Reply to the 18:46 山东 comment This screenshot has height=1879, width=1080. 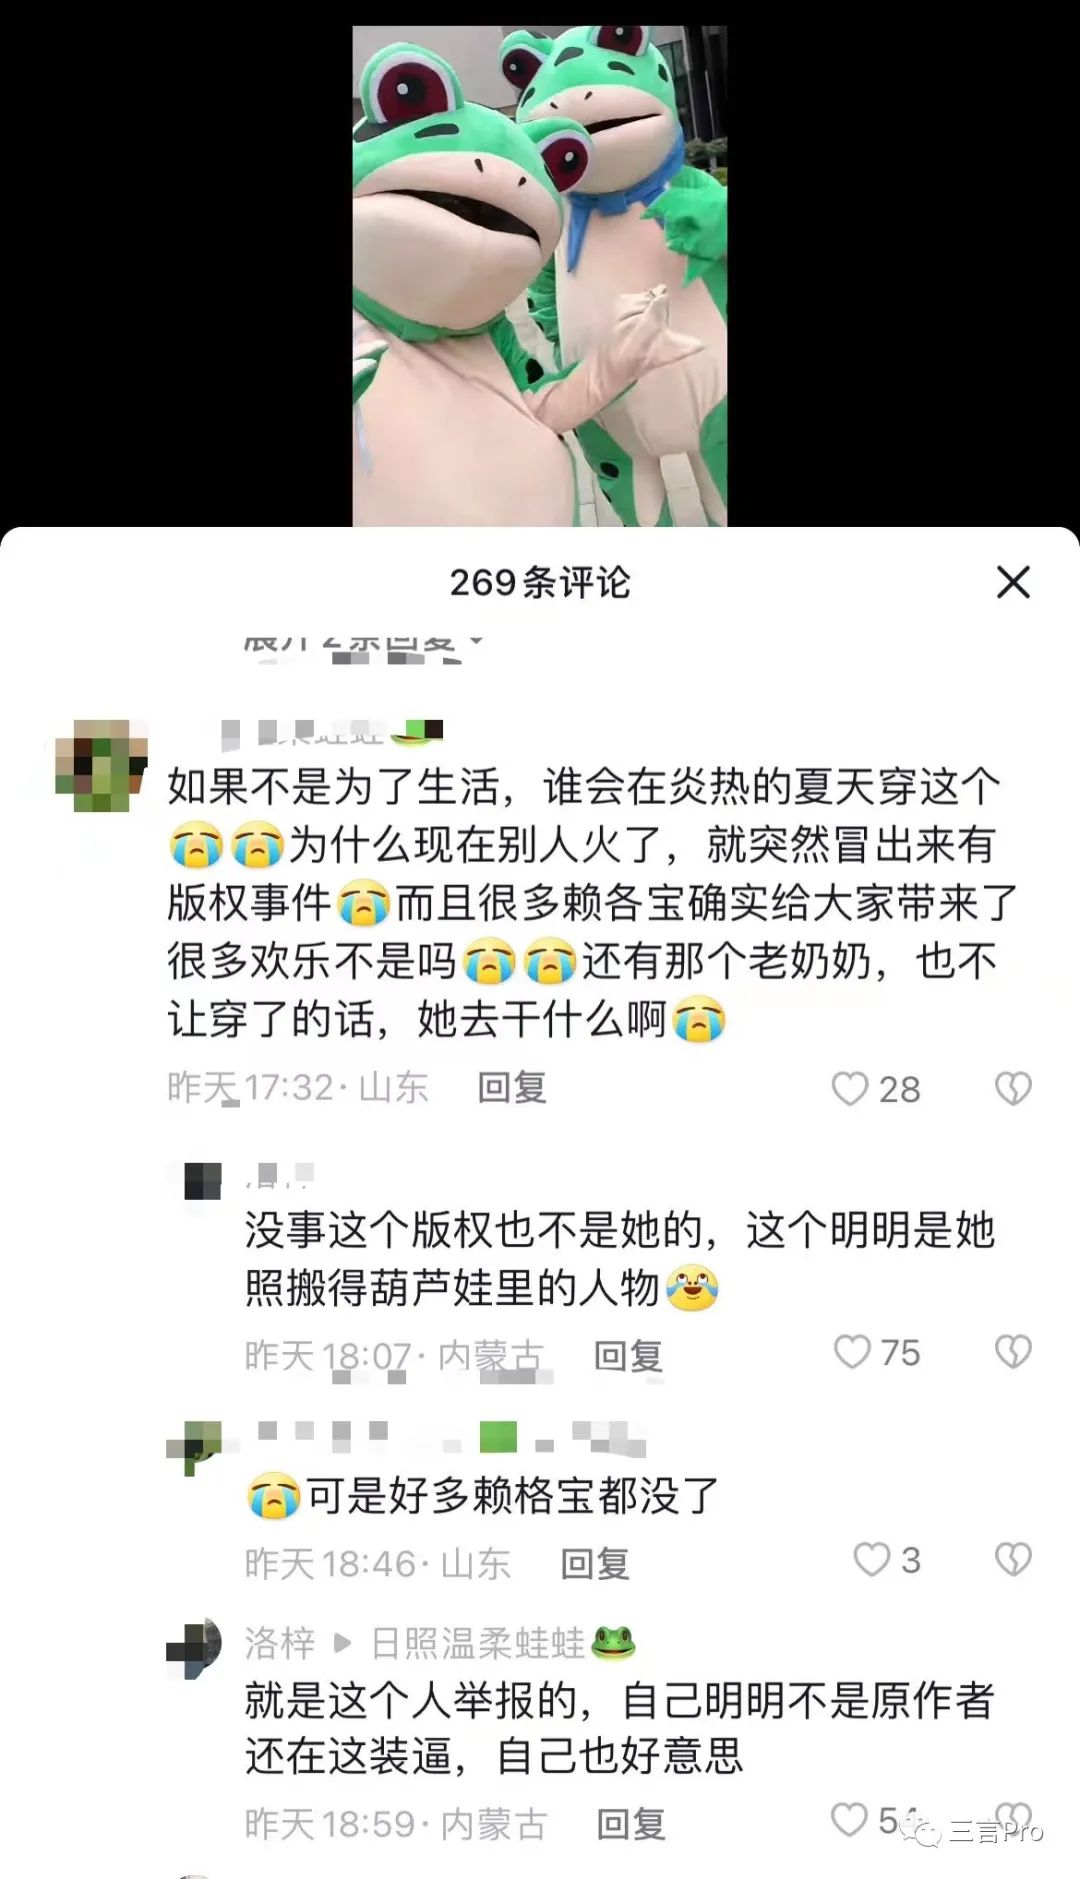(x=594, y=1563)
